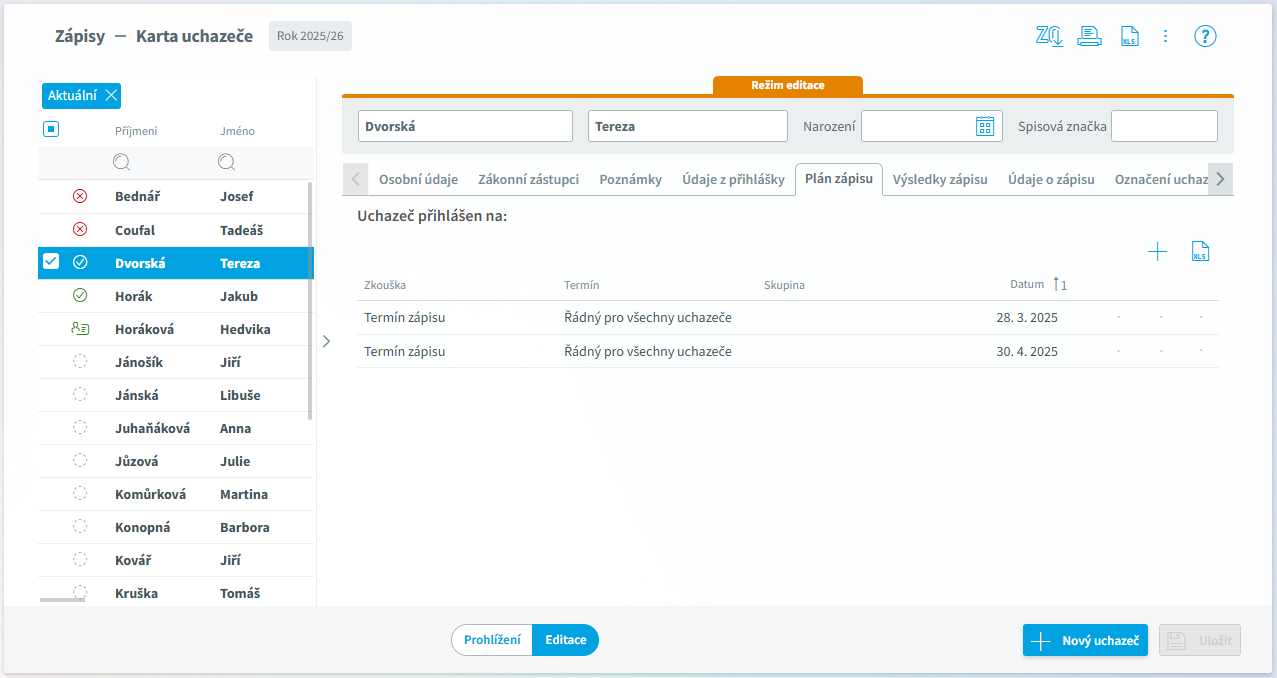Click the applicant list vertical scrollbar

pos(310,300)
